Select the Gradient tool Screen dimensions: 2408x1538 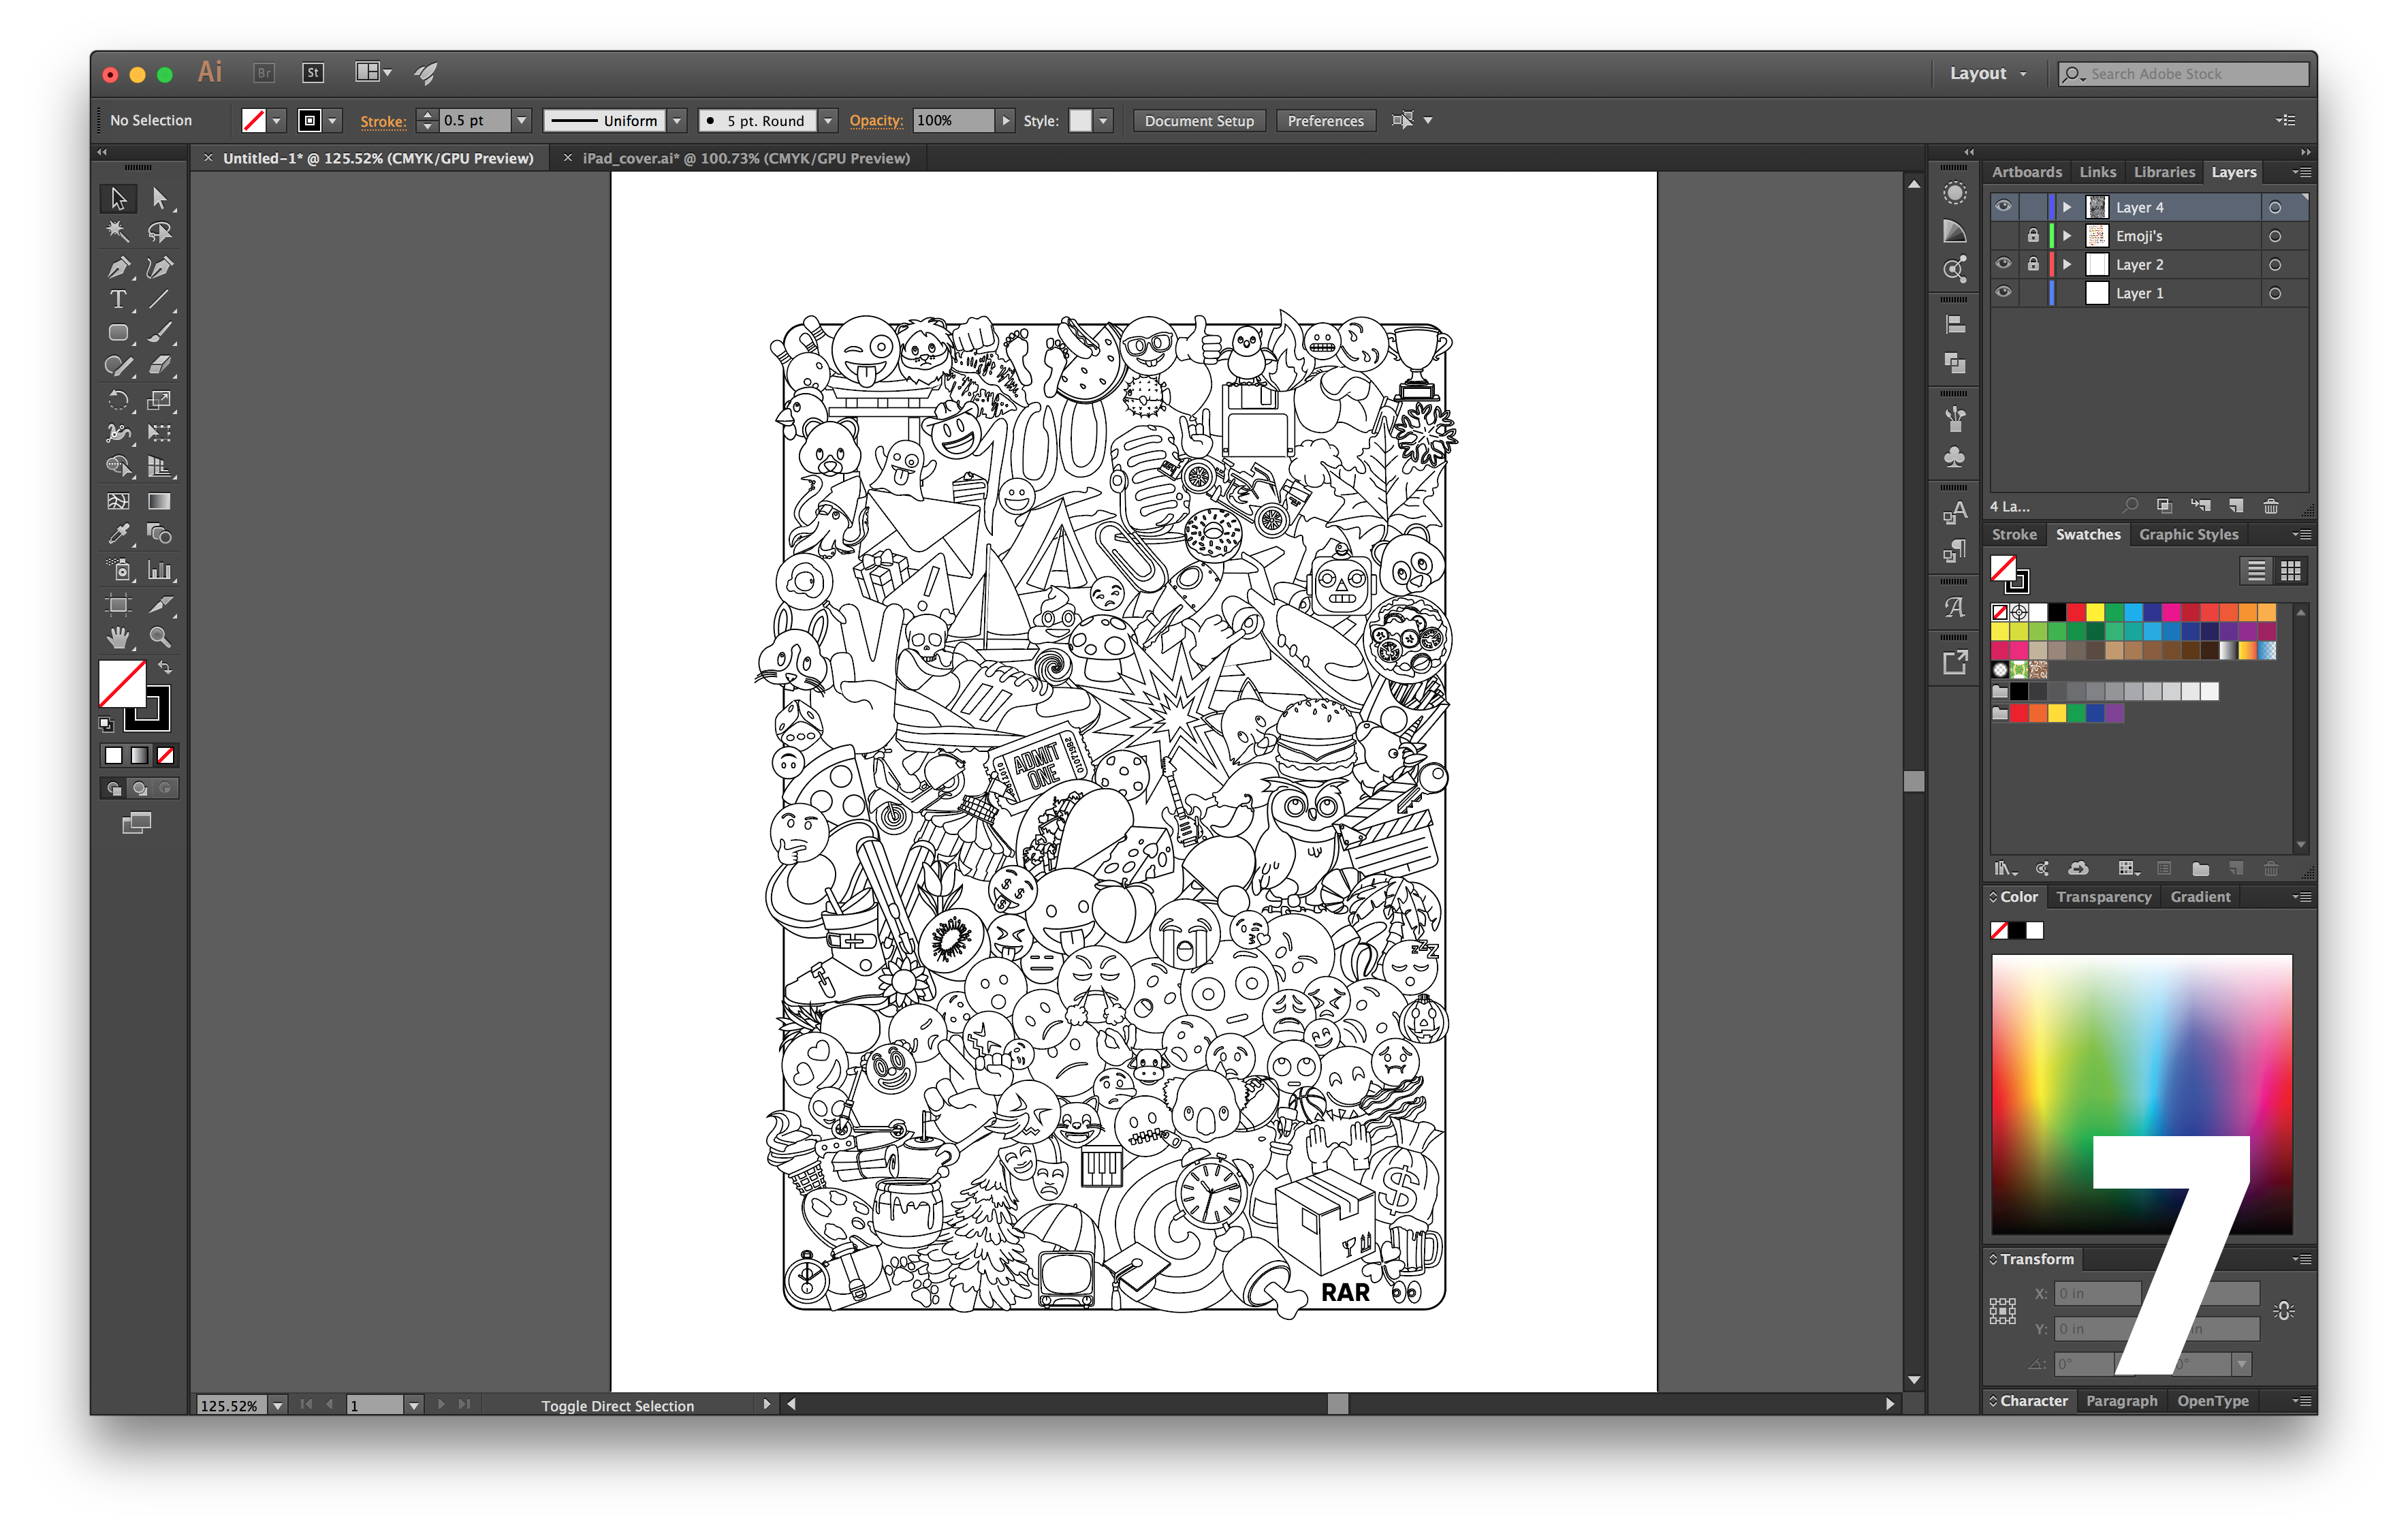click(x=159, y=501)
